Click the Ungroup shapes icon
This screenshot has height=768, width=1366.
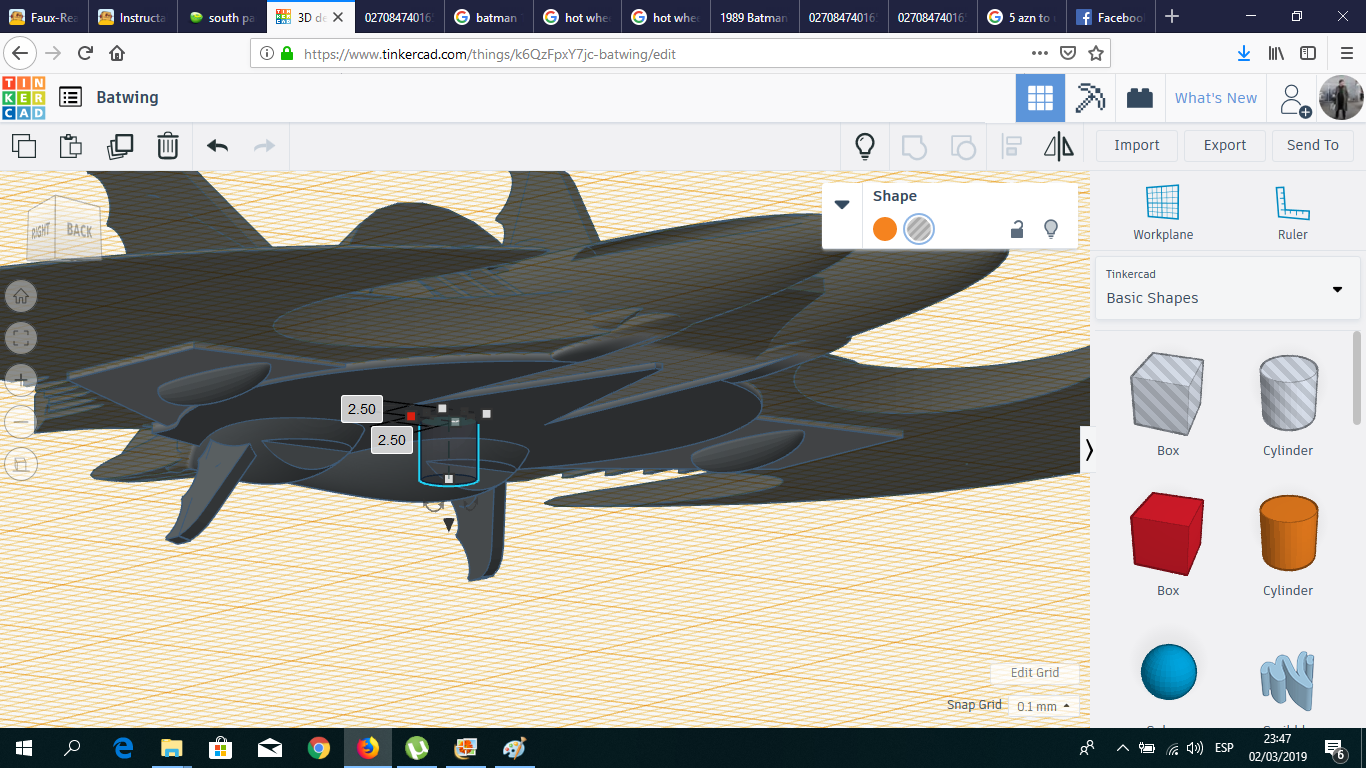(x=963, y=146)
